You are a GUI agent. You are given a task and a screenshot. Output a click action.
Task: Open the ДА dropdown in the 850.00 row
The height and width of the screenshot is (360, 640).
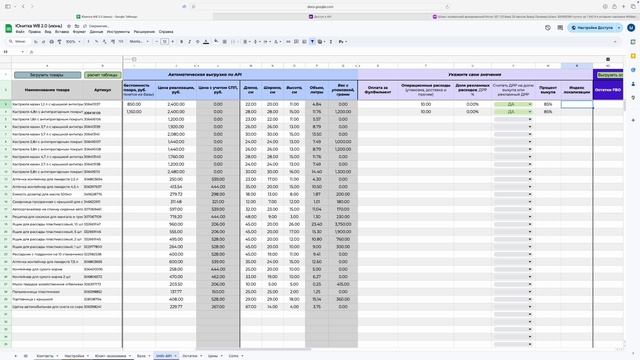(513, 104)
